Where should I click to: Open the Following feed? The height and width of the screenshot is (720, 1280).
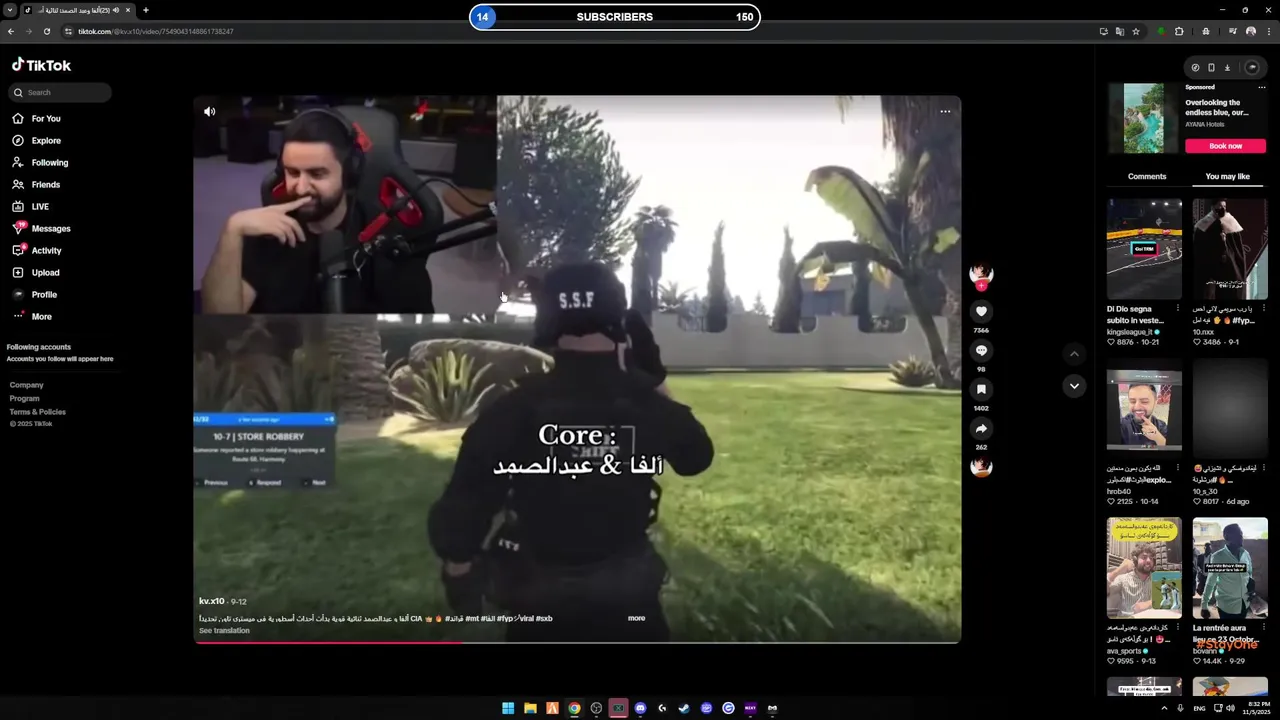click(x=40, y=162)
